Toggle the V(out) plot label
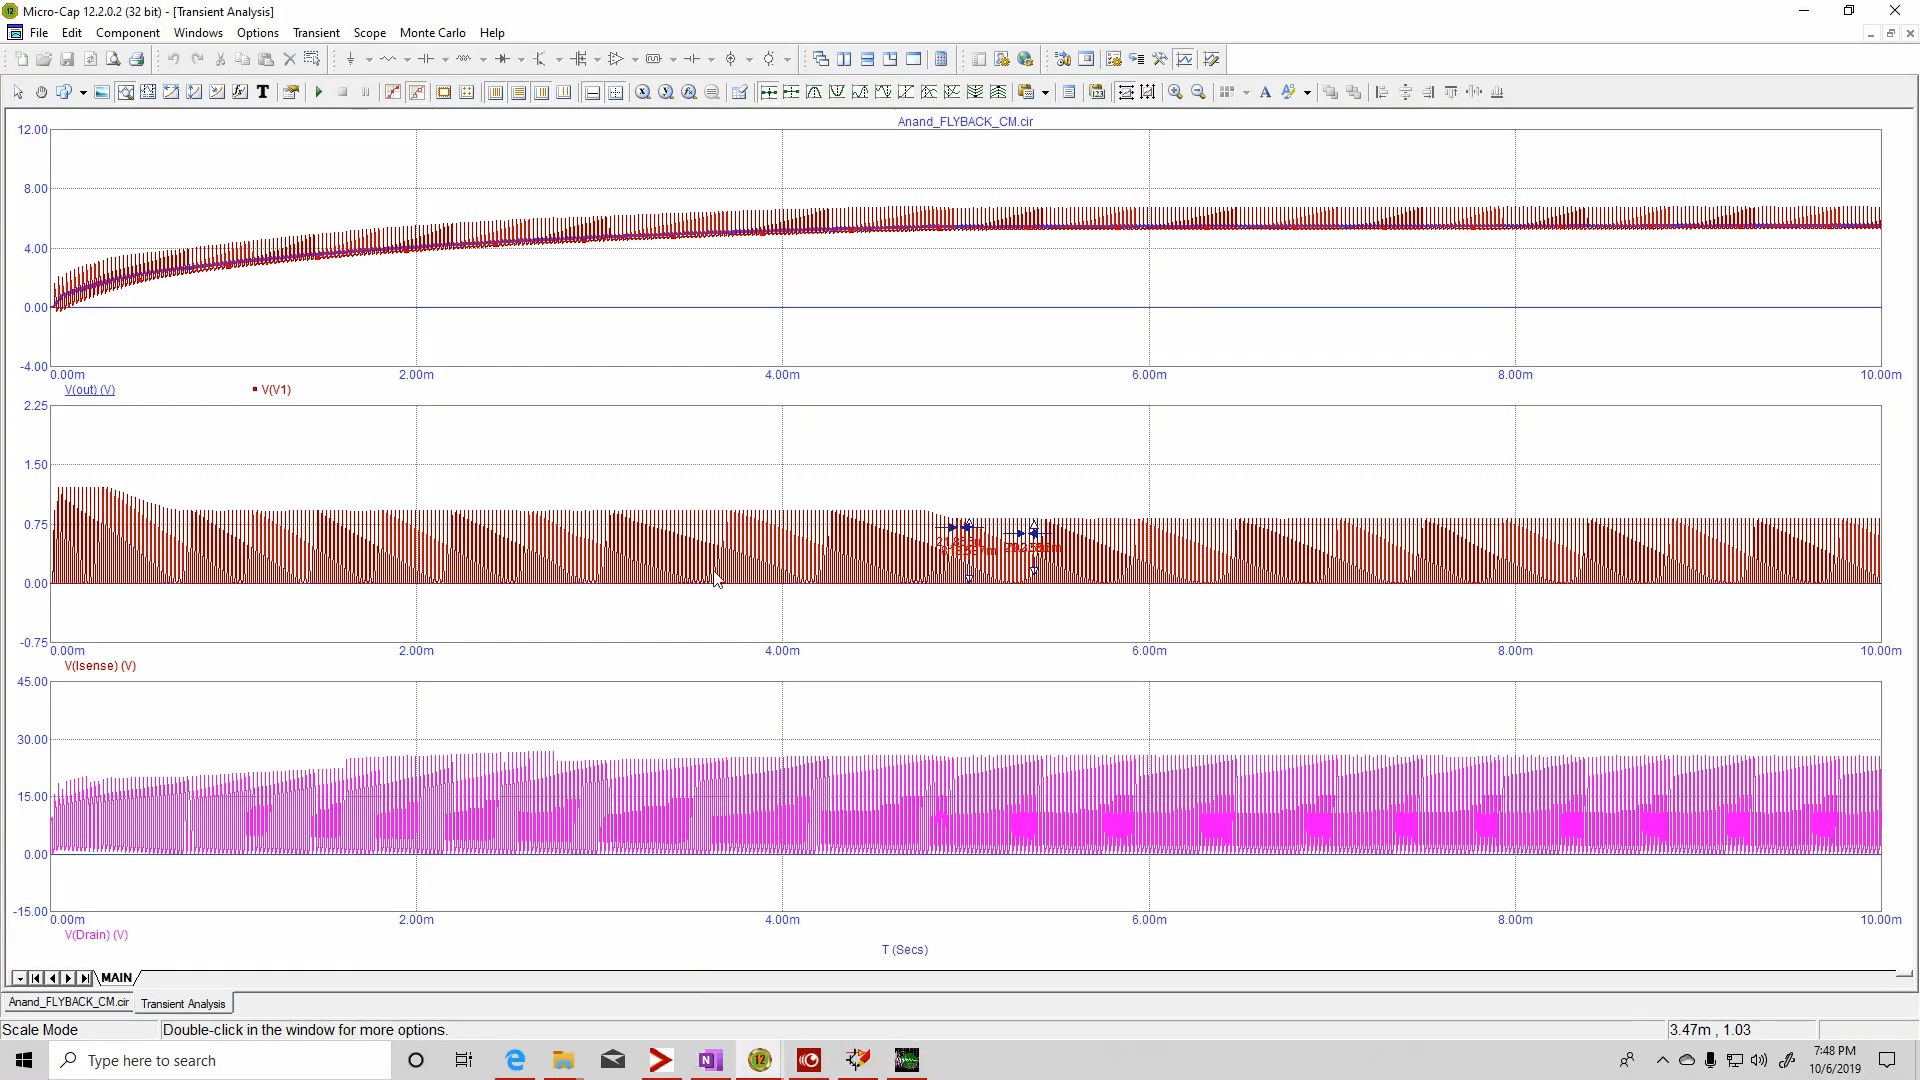Image resolution: width=1920 pixels, height=1080 pixels. coord(90,390)
